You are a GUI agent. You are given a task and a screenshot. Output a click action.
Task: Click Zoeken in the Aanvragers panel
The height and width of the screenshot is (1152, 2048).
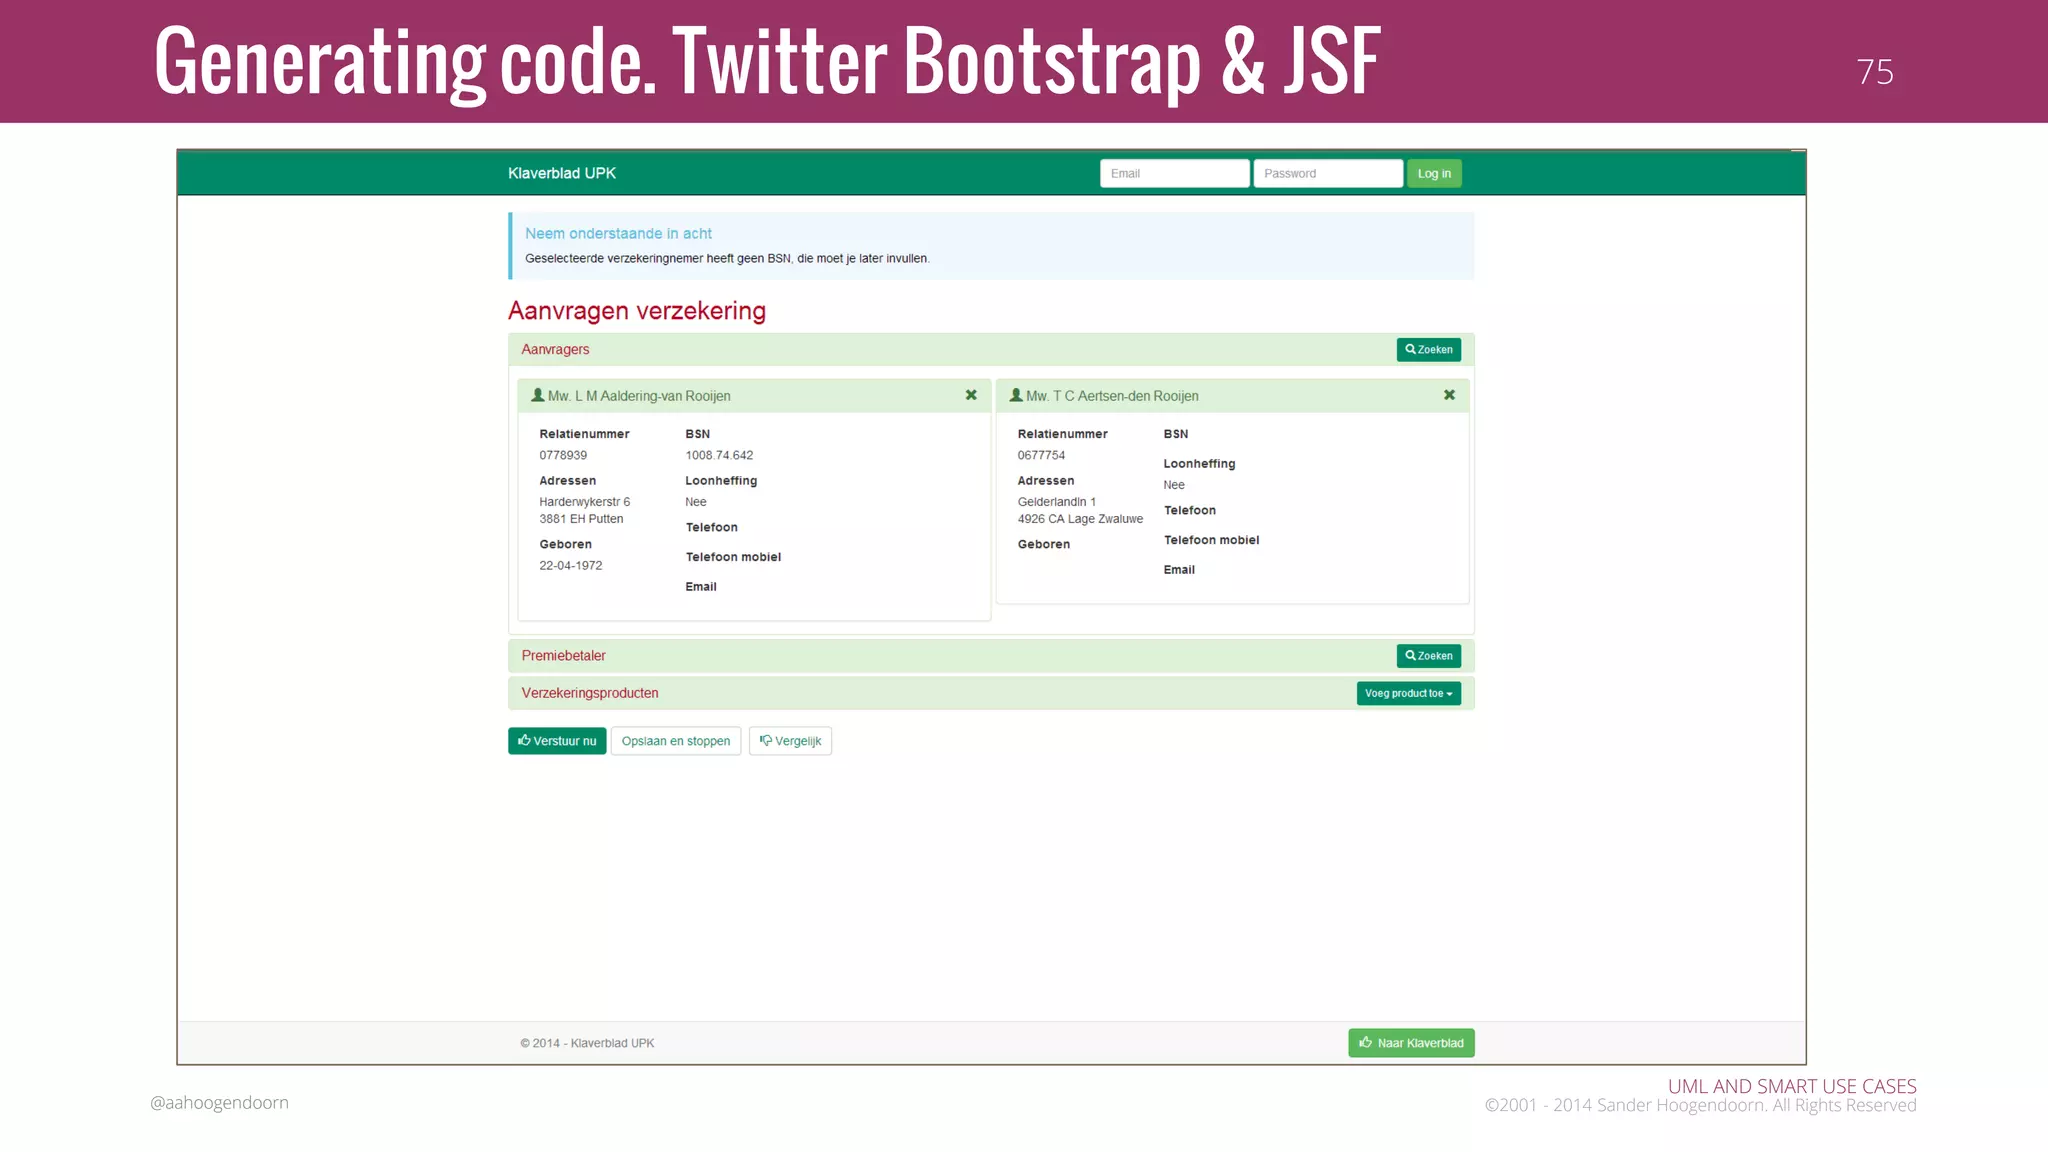pyautogui.click(x=1428, y=349)
